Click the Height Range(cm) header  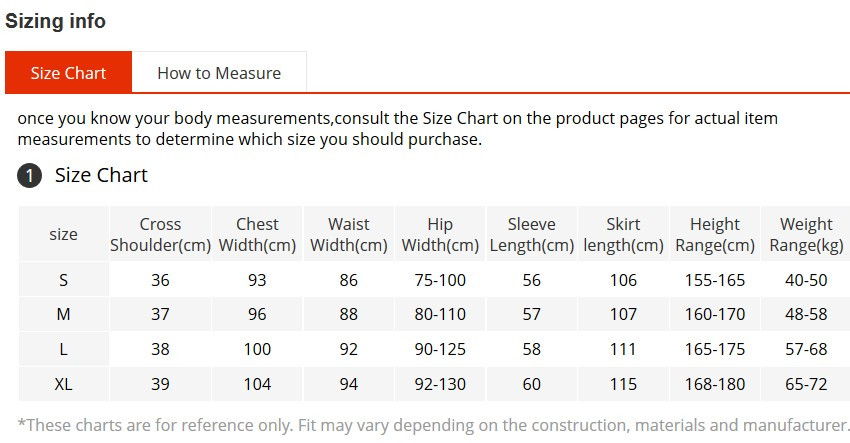pyautogui.click(x=715, y=234)
